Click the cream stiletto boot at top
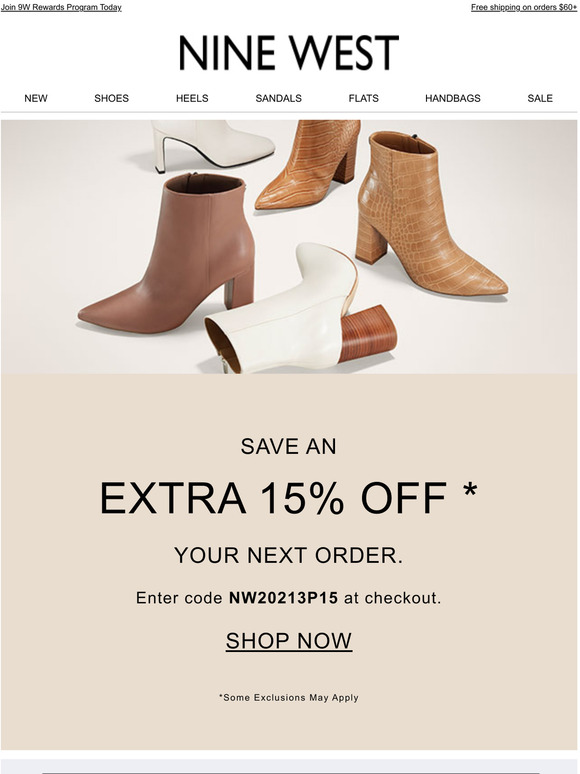Image resolution: width=580 pixels, height=774 pixels. [212, 144]
